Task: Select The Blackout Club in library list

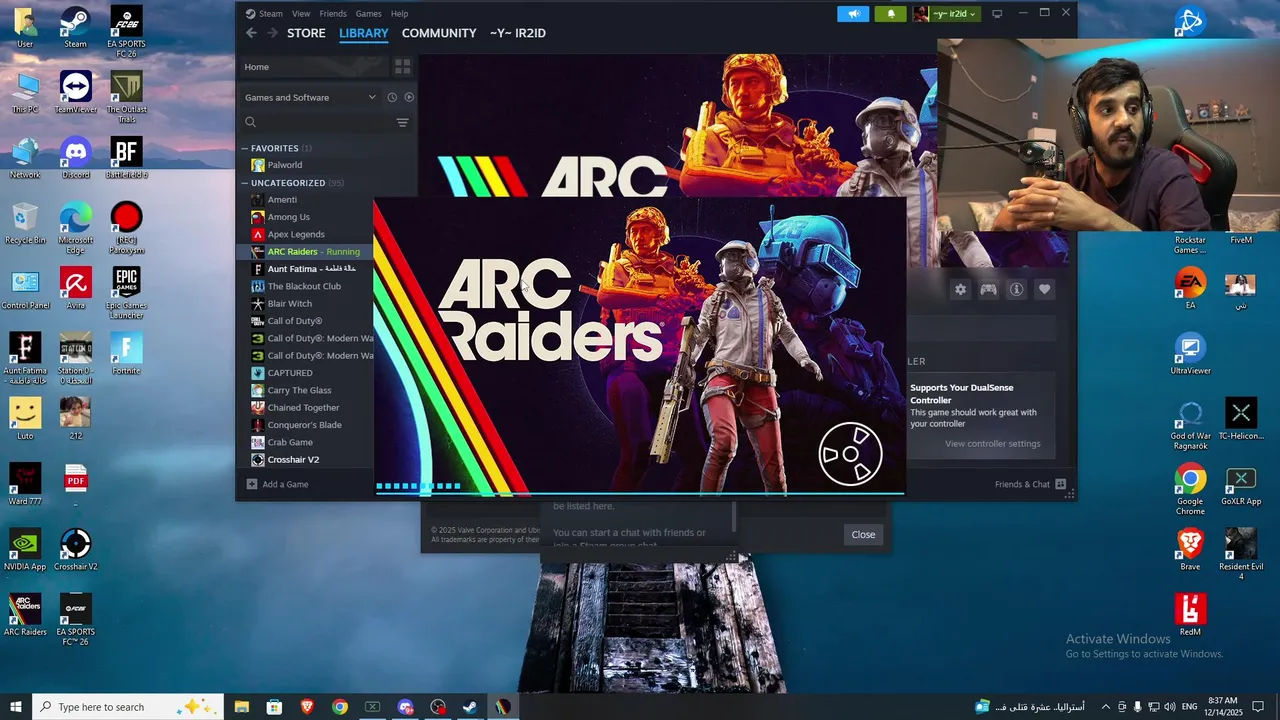Action: pos(304,286)
